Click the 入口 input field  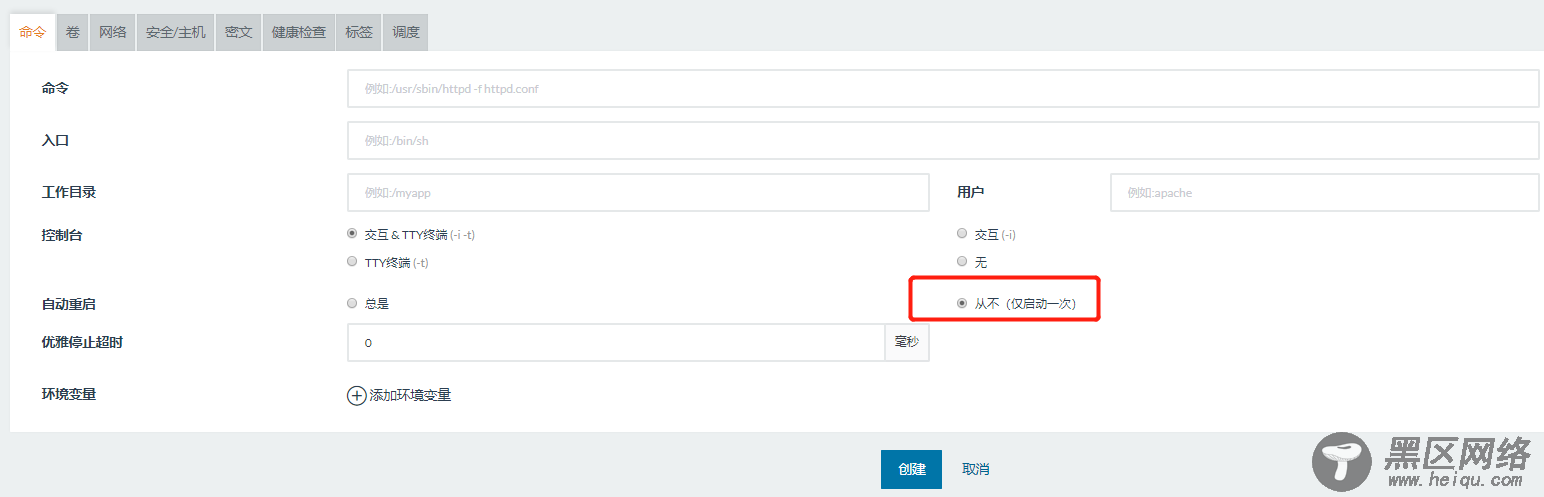(x=943, y=141)
